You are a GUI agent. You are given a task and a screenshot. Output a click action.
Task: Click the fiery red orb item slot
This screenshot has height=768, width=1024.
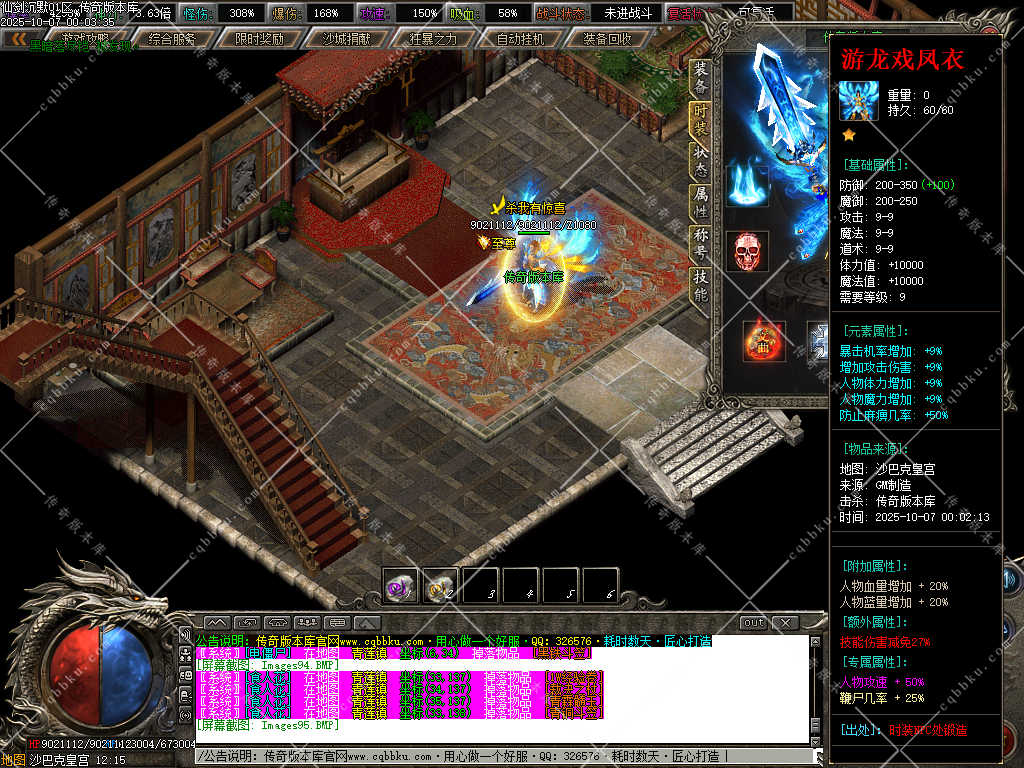763,340
